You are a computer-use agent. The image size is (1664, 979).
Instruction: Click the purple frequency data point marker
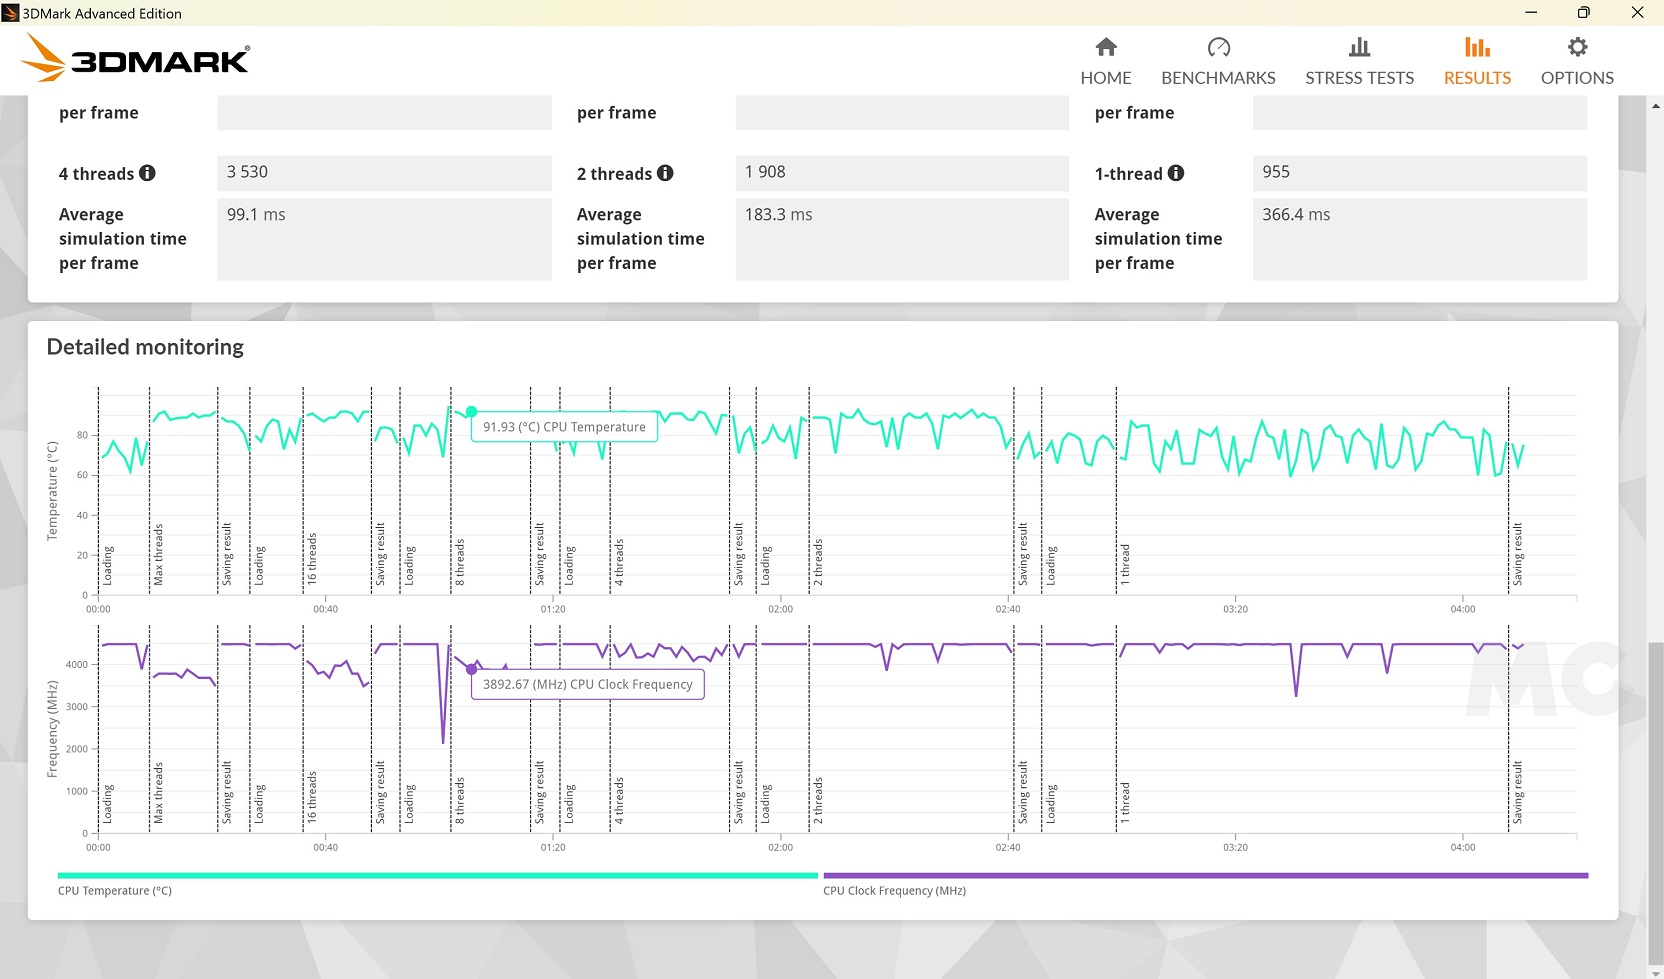pos(472,669)
